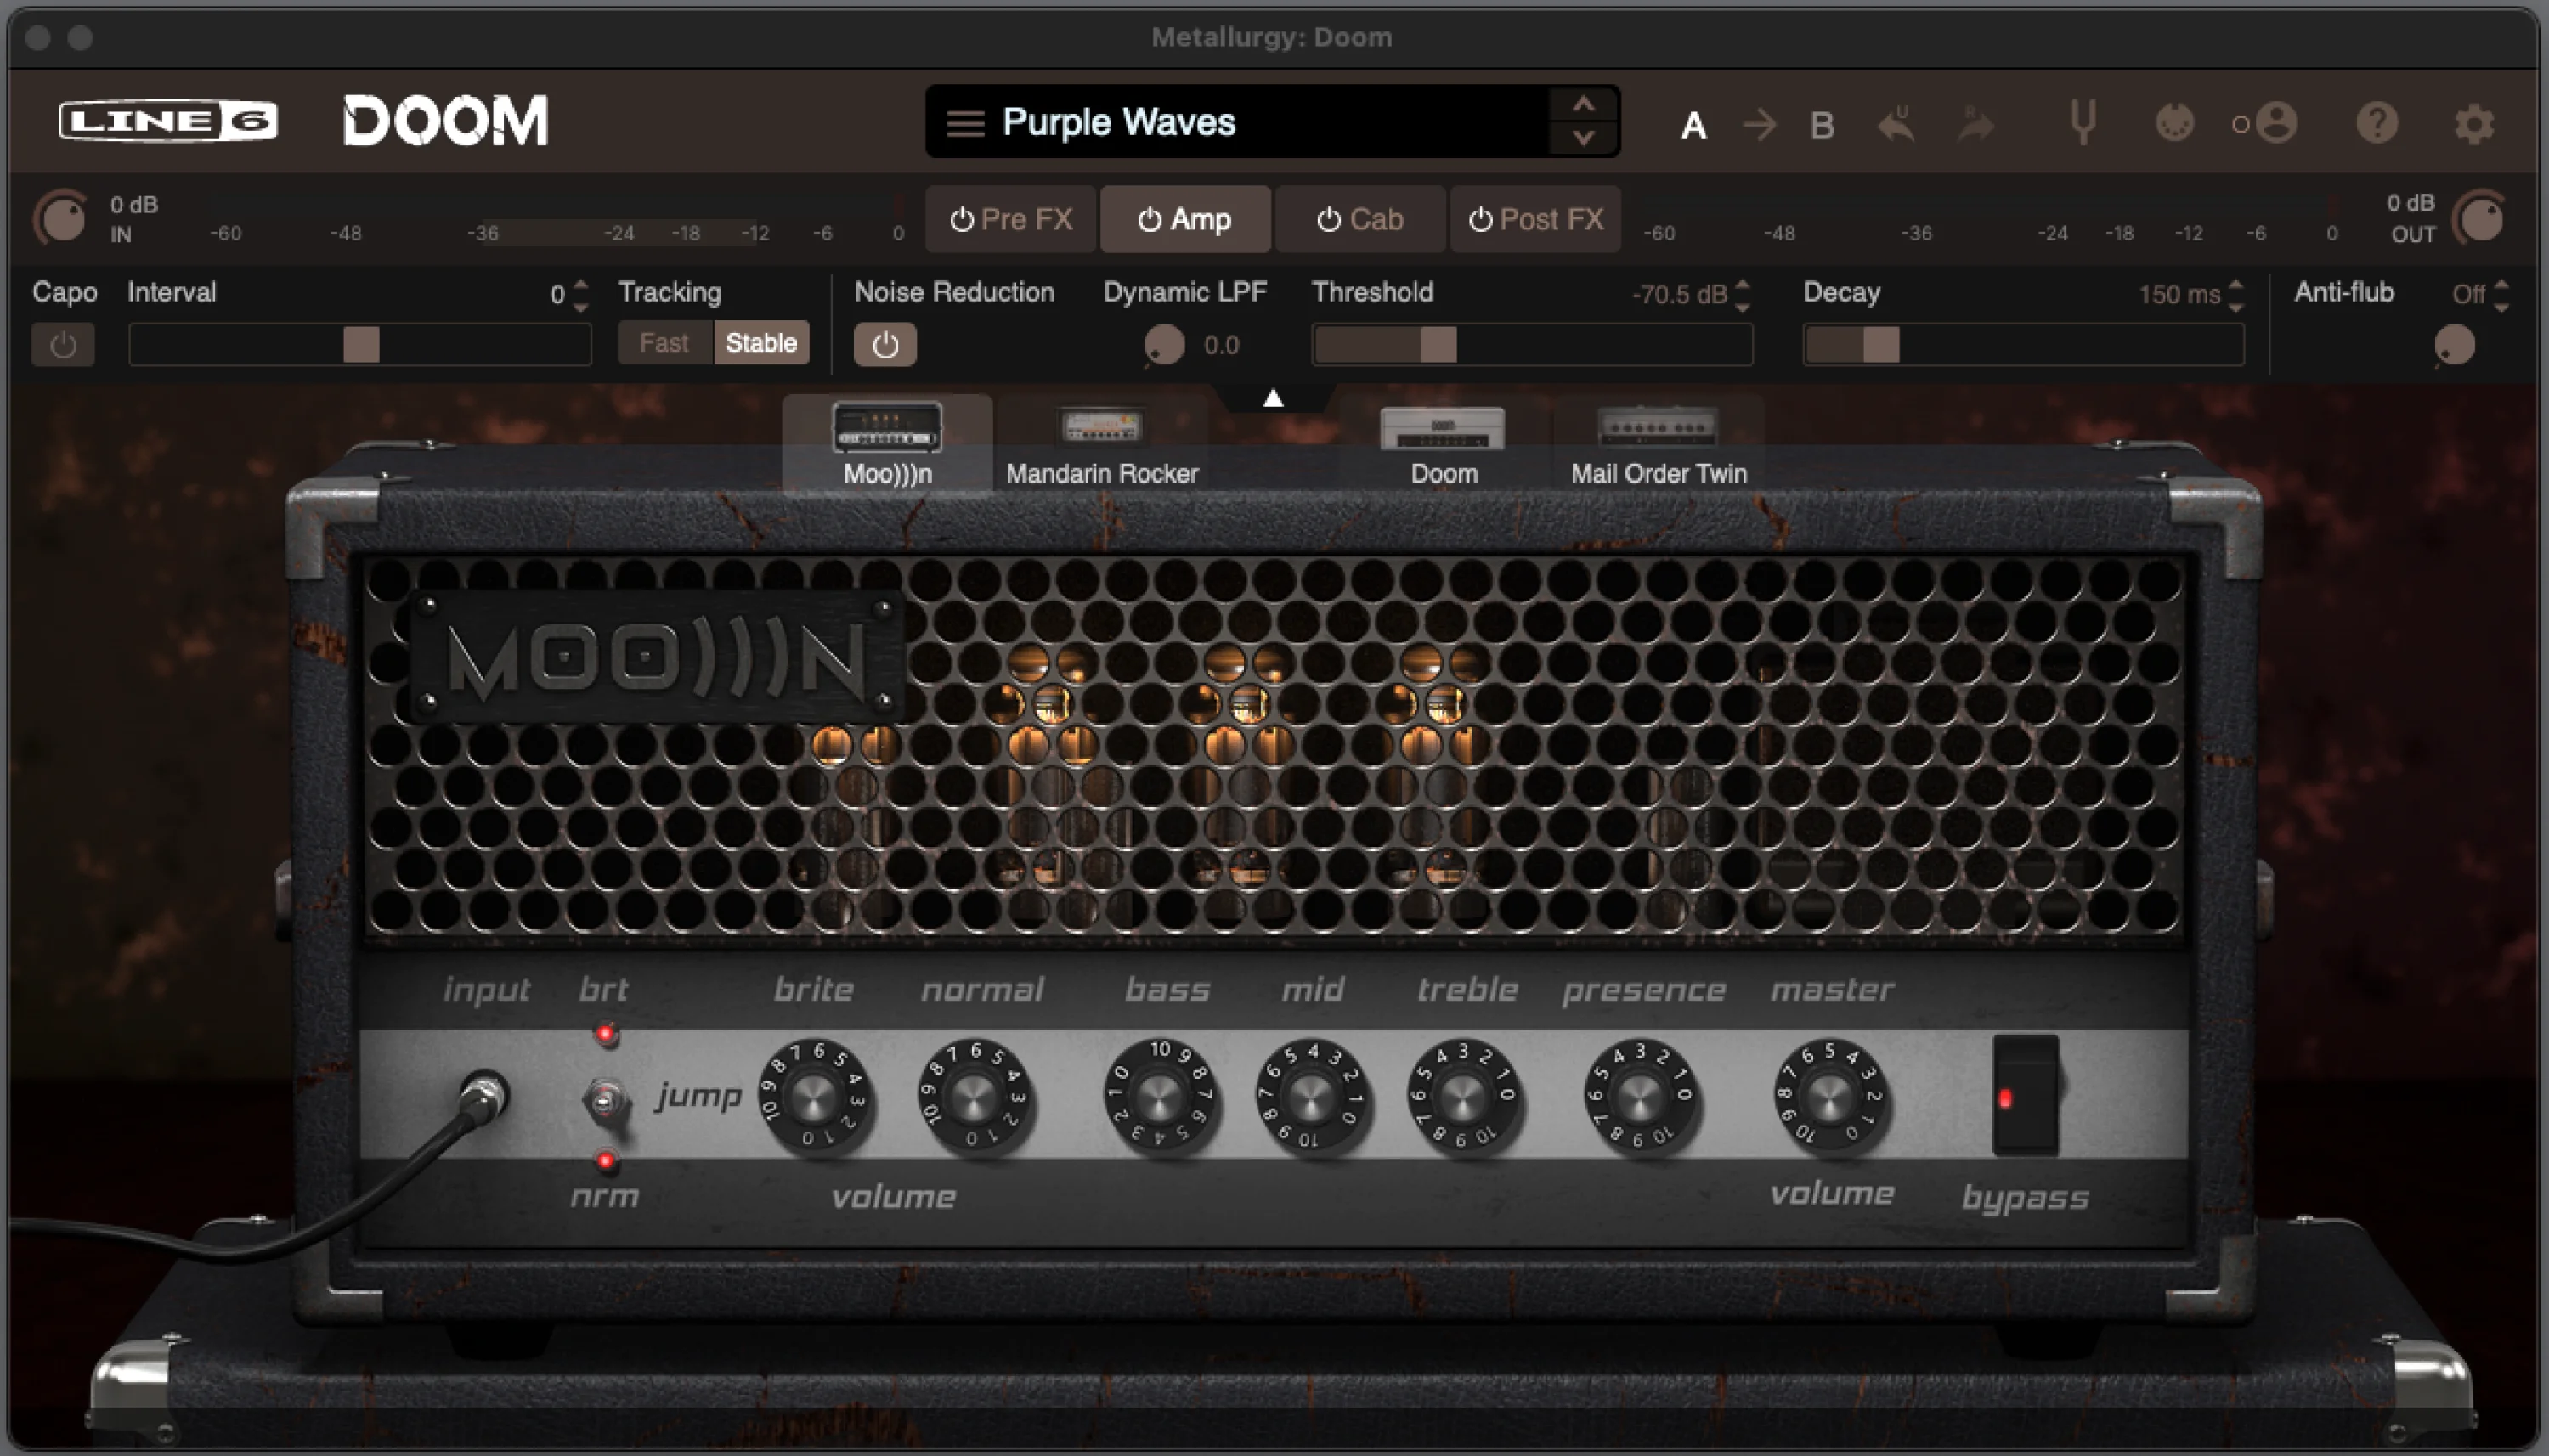The height and width of the screenshot is (1456, 2549).
Task: Switch to the Post FX tab
Action: 1535,219
